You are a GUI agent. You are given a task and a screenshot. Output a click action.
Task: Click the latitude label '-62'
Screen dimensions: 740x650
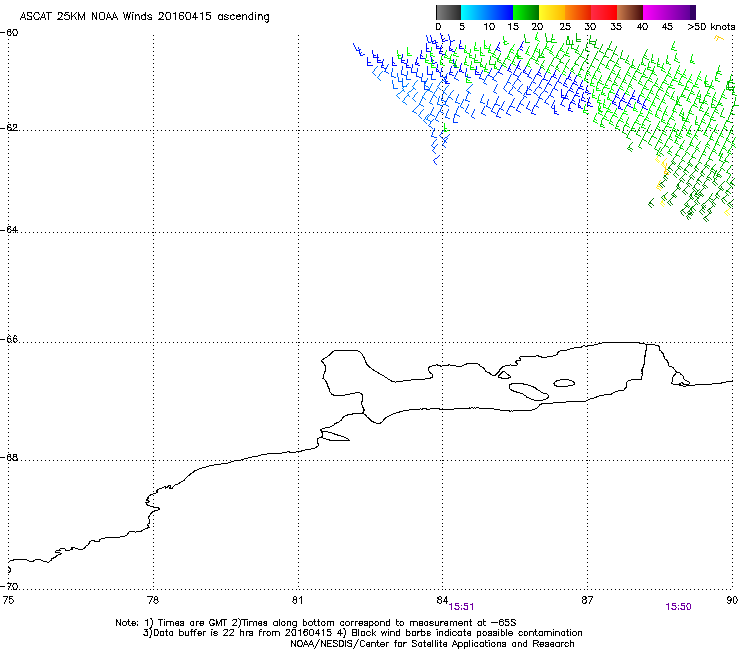[9, 127]
